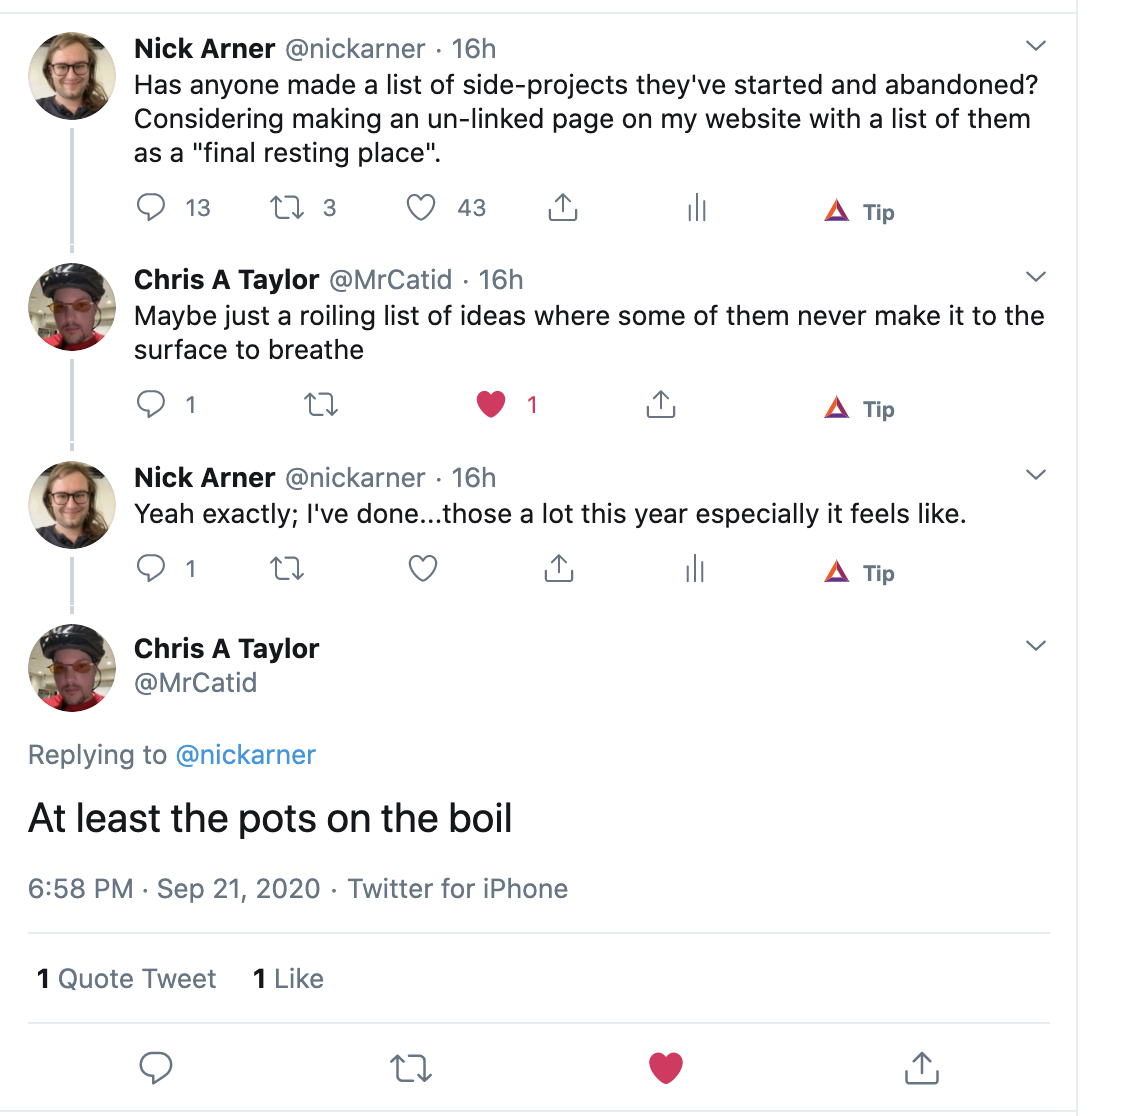Open options chevron on Nick Arner's first tweet
The image size is (1122, 1116).
[x=1035, y=46]
